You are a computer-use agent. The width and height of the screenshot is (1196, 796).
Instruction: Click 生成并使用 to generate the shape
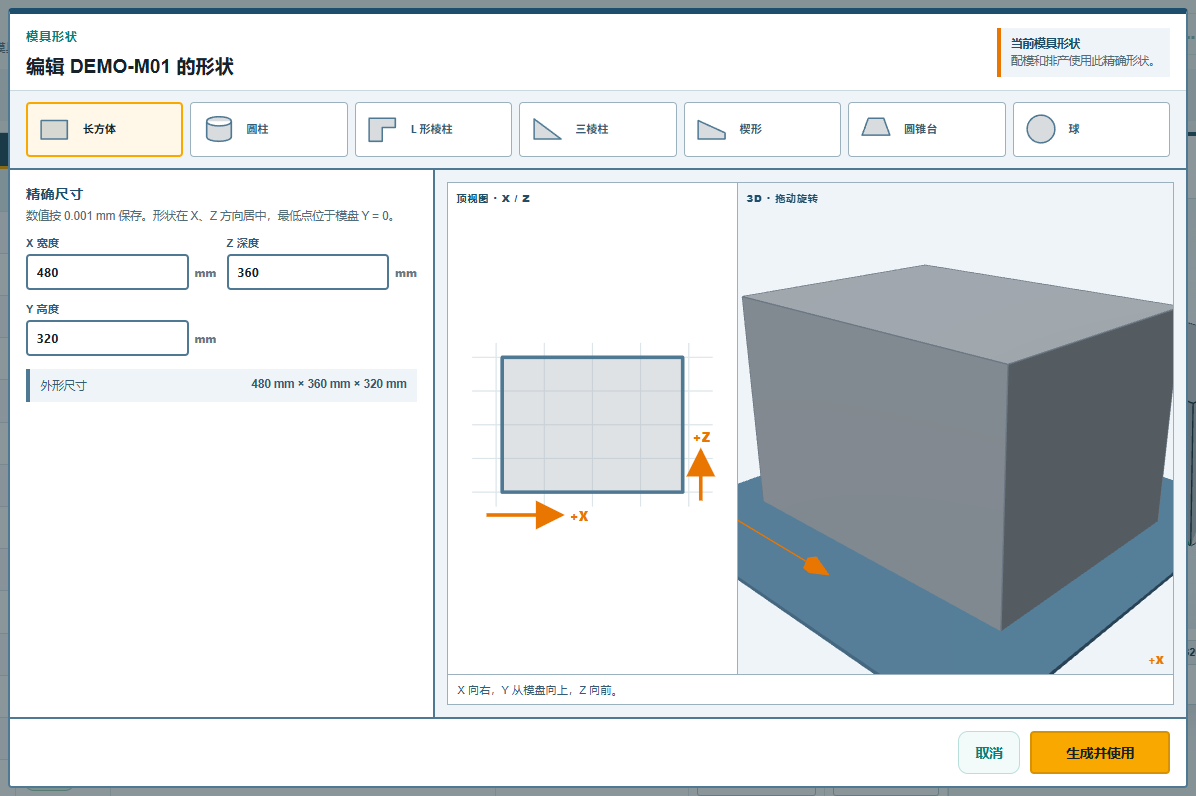coord(1099,753)
